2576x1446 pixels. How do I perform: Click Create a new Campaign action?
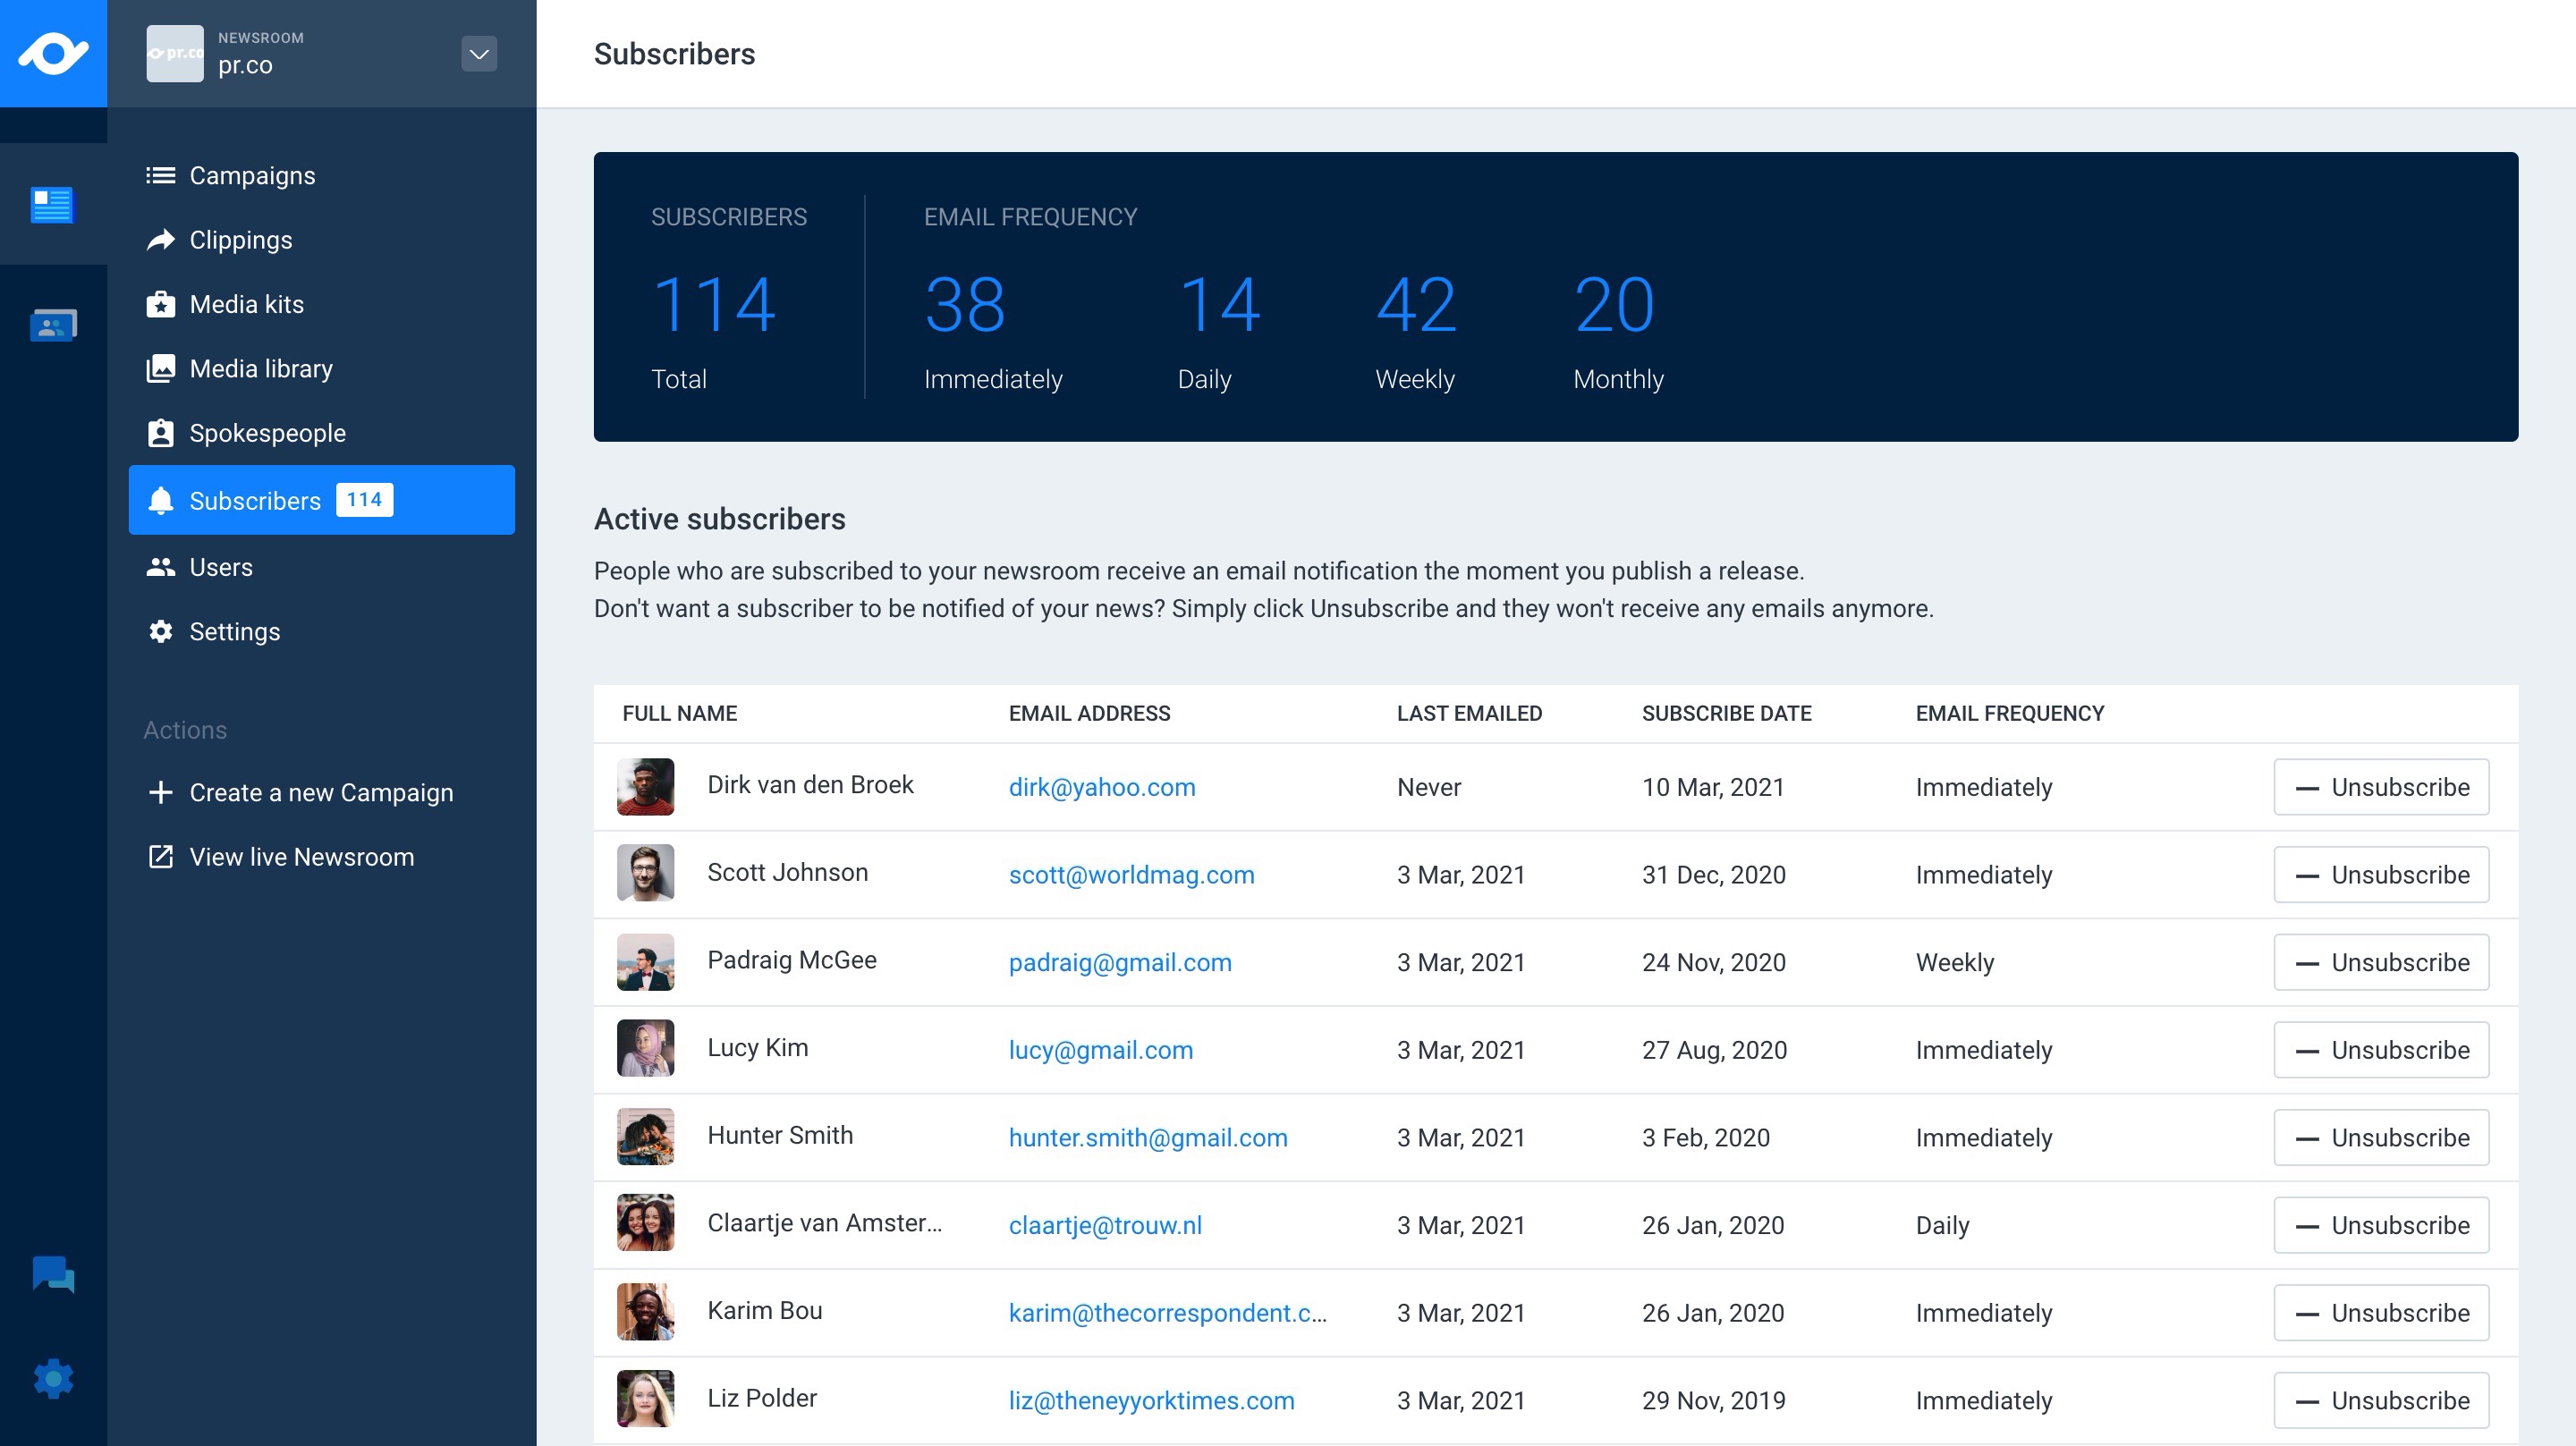click(320, 793)
